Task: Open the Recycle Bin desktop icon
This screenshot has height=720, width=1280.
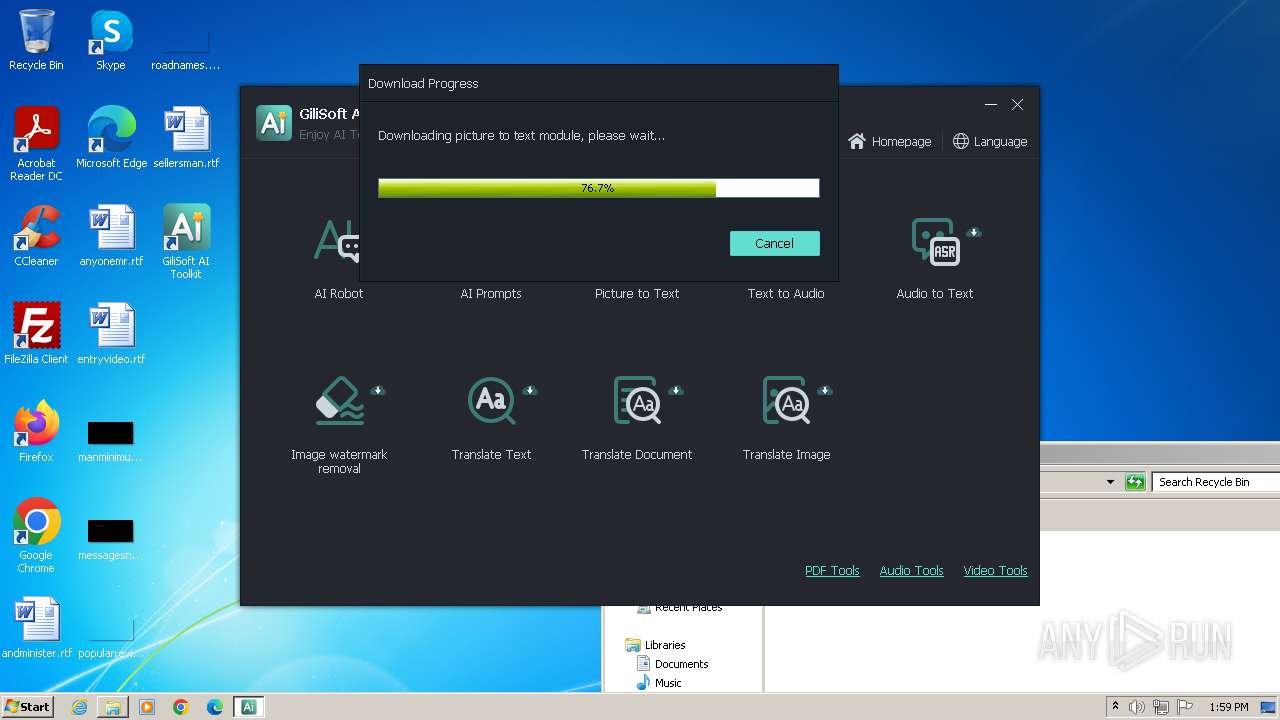Action: pos(36,41)
